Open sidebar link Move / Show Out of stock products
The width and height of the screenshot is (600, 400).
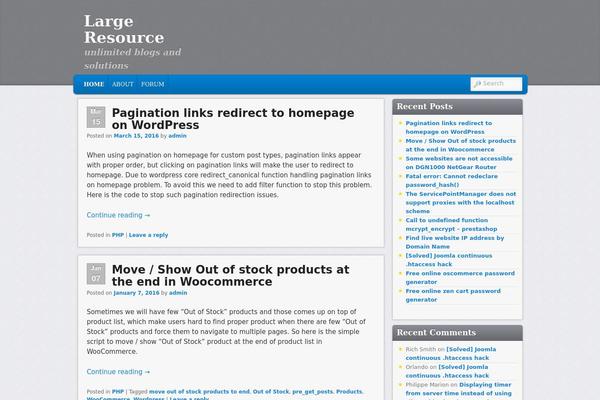click(461, 145)
